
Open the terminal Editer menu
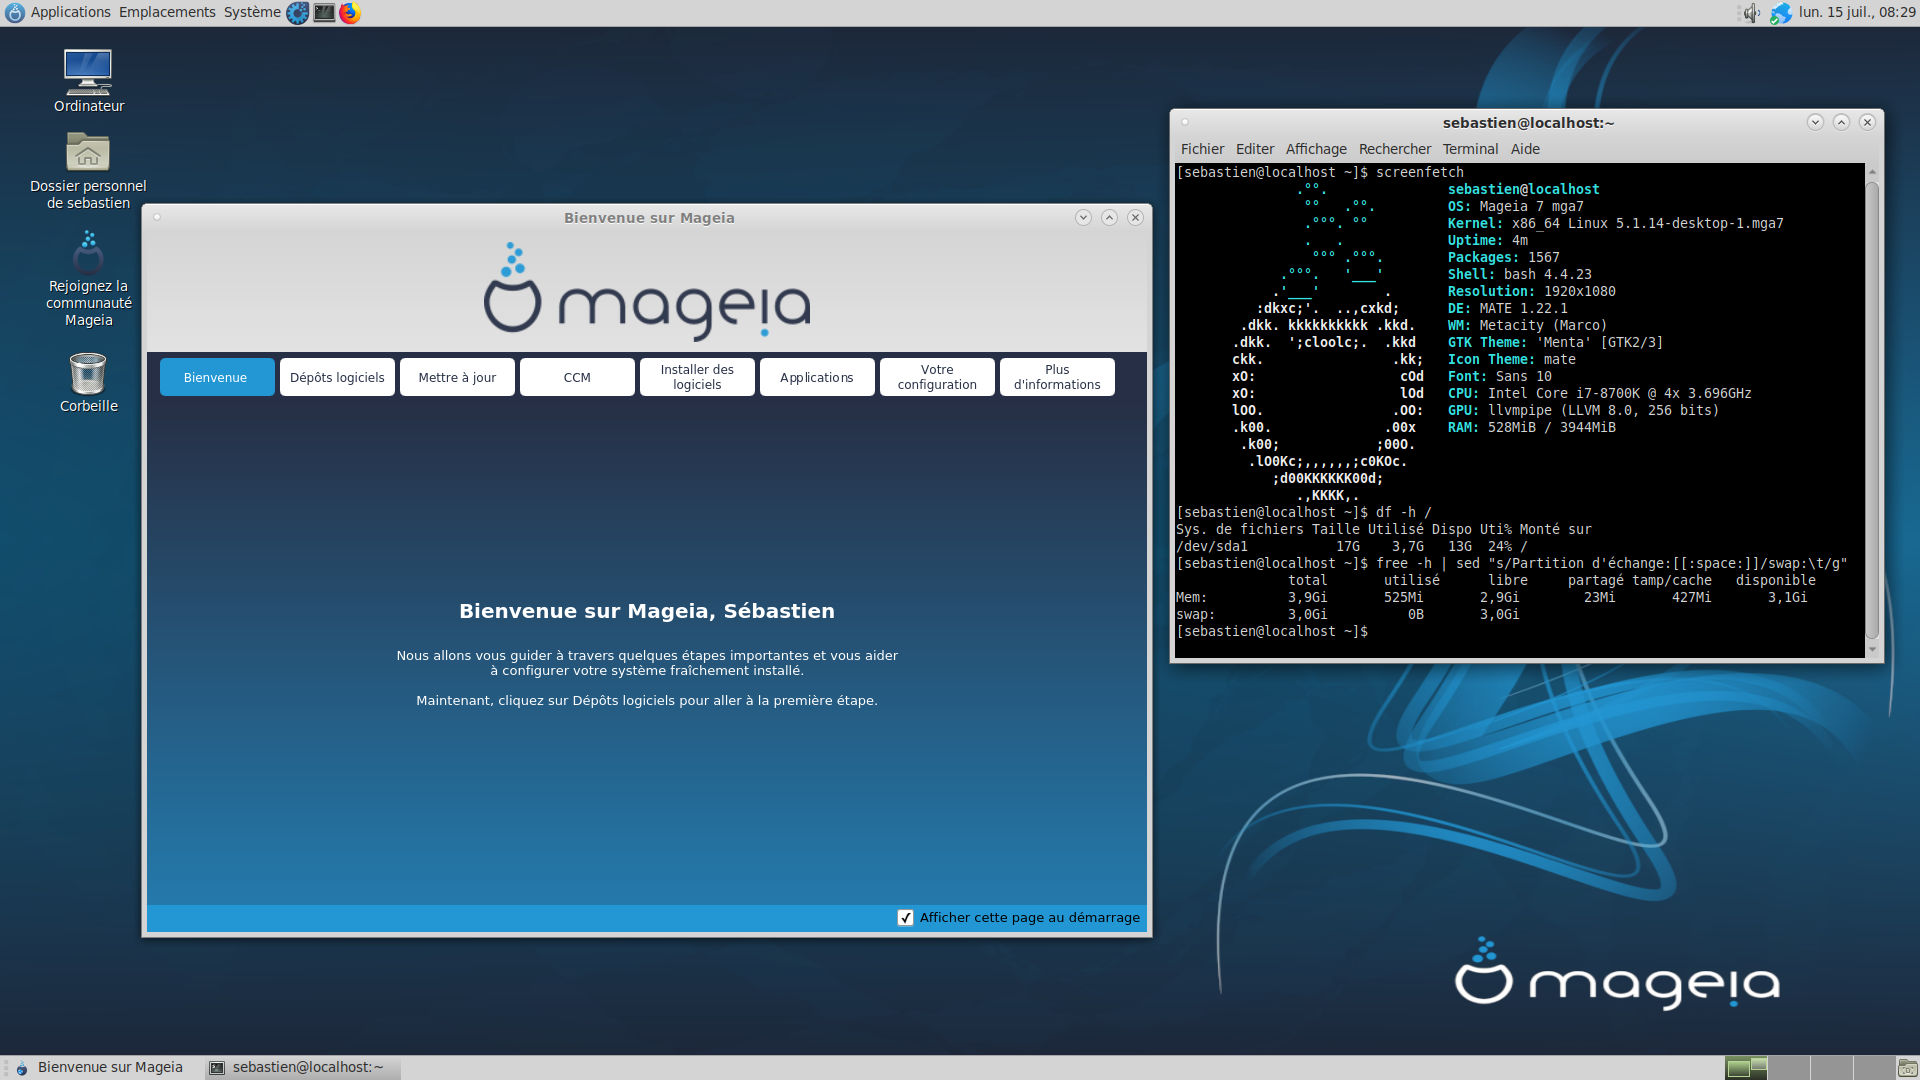[x=1254, y=149]
